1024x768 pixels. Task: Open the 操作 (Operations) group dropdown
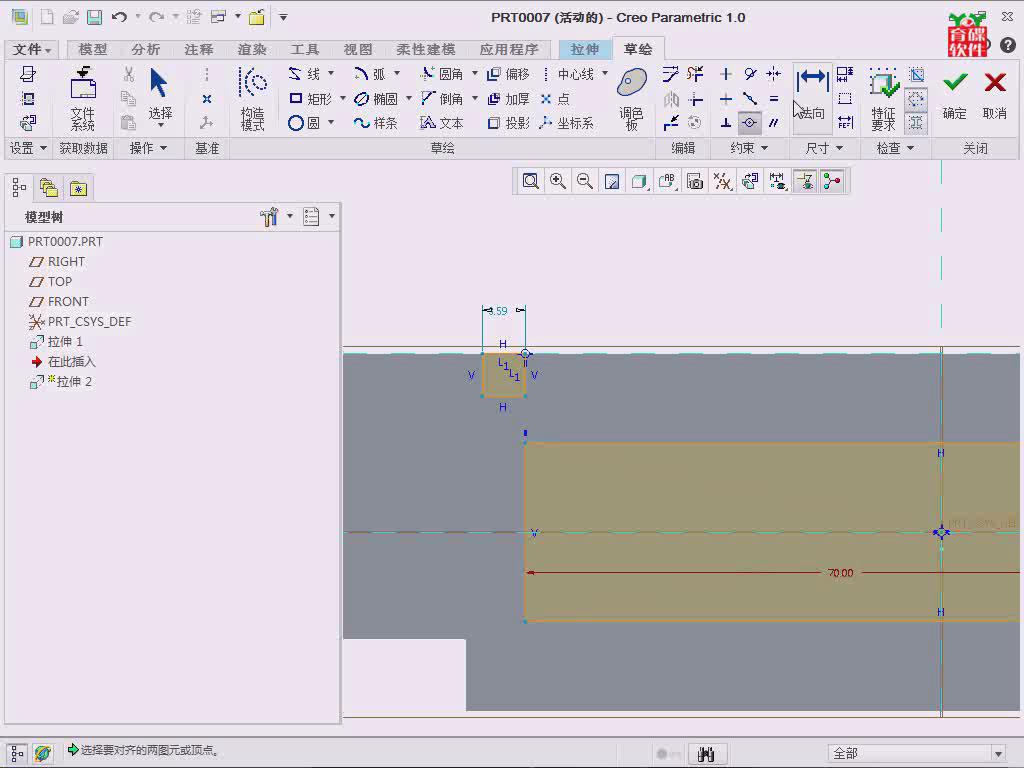click(x=148, y=148)
